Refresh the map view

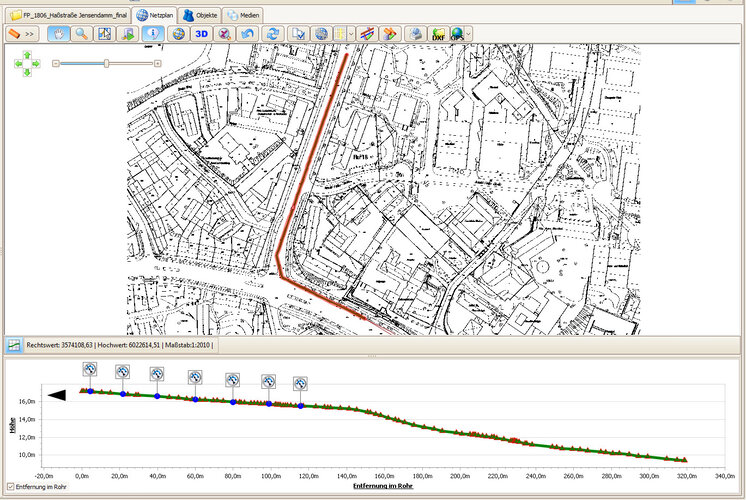pyautogui.click(x=273, y=33)
